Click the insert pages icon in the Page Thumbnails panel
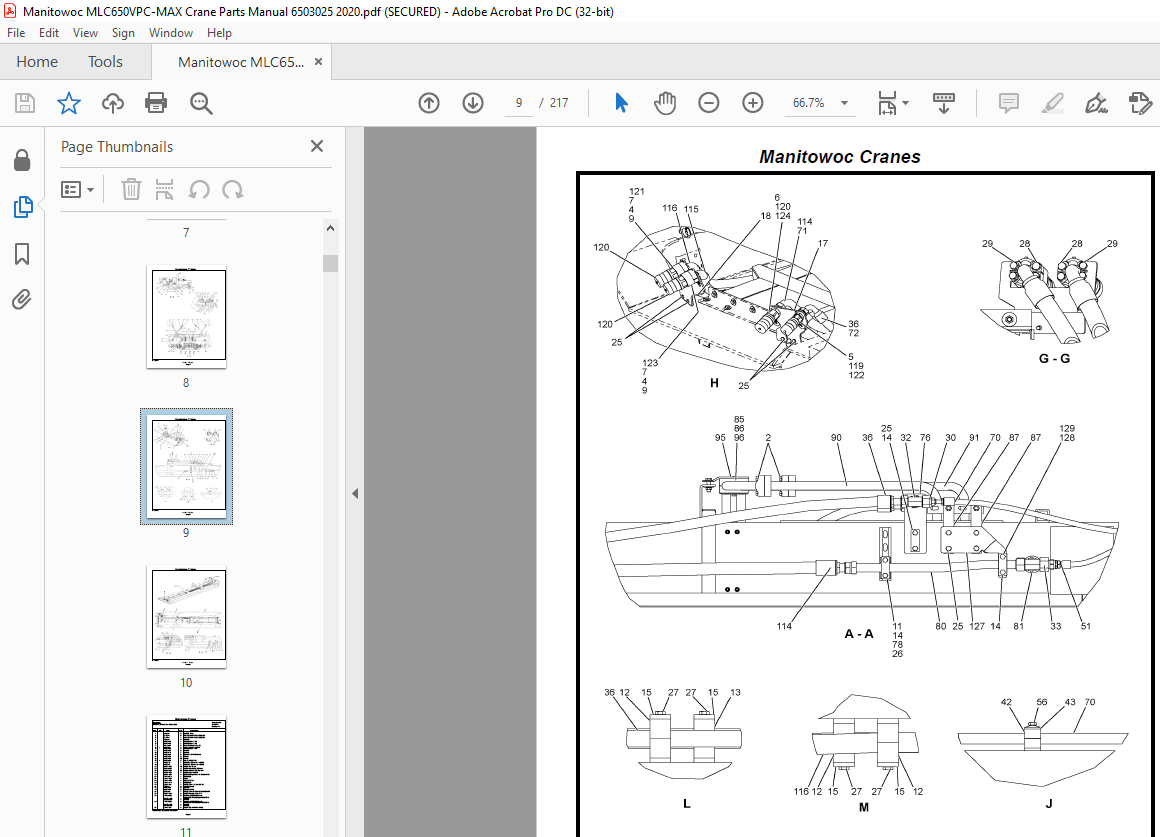 click(x=164, y=189)
